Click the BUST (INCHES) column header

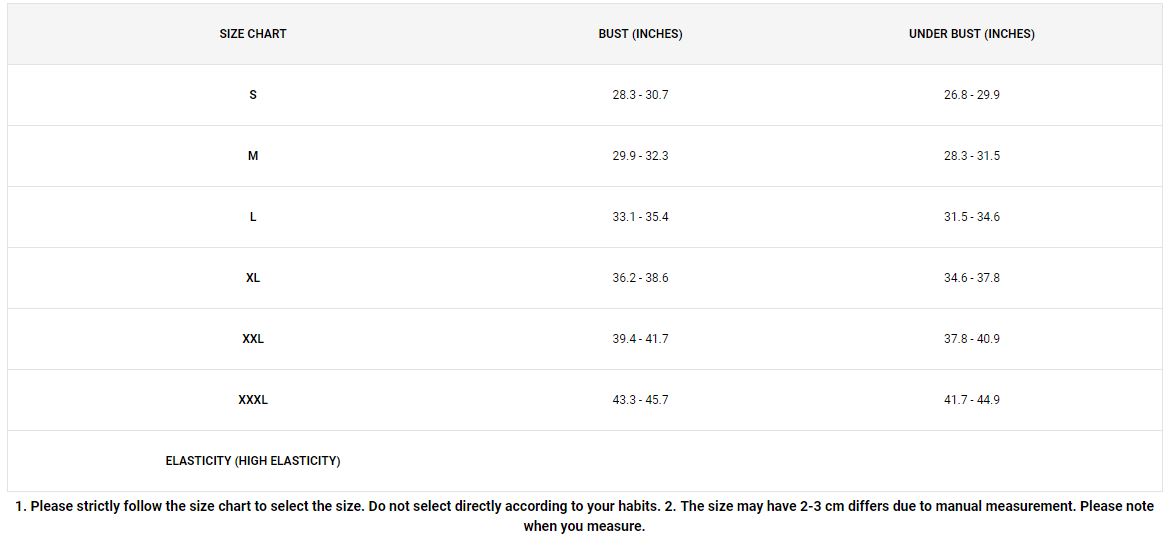click(640, 34)
